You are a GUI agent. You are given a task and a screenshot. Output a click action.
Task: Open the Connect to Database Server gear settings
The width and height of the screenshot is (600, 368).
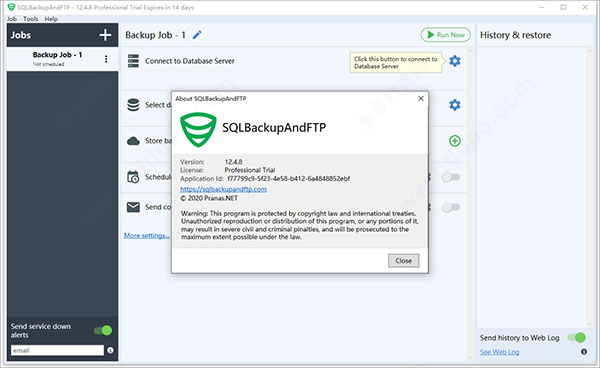point(455,61)
